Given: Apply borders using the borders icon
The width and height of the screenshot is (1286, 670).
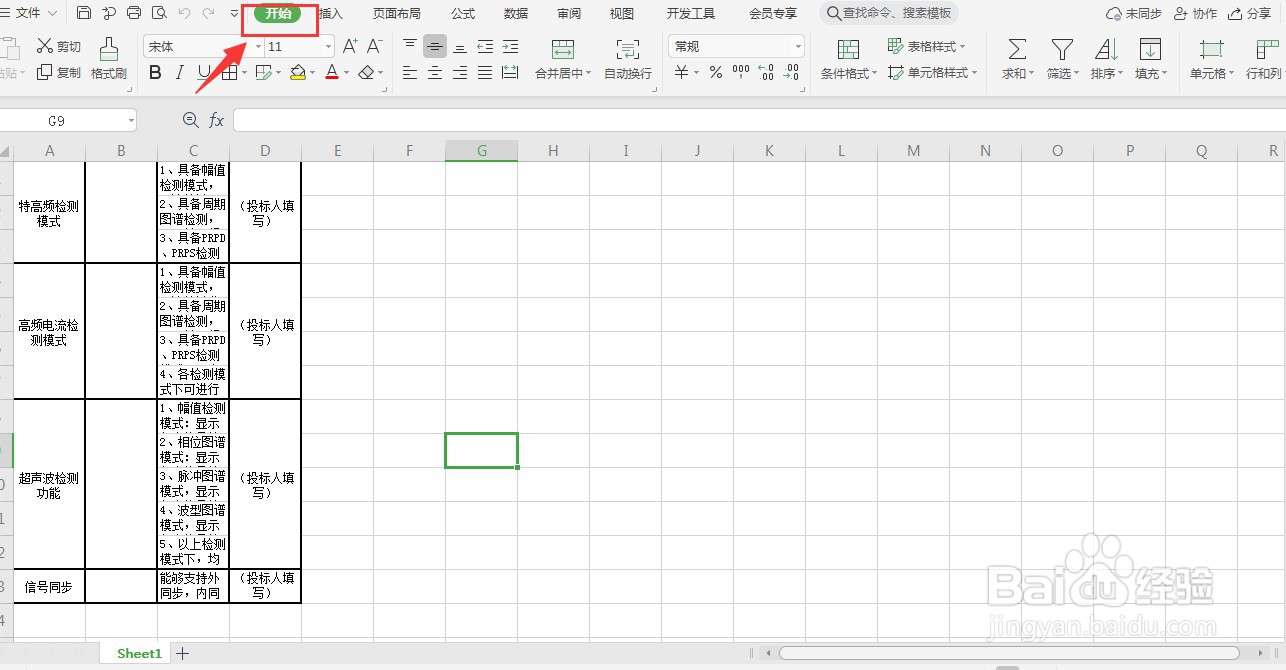Looking at the screenshot, I should (x=229, y=72).
